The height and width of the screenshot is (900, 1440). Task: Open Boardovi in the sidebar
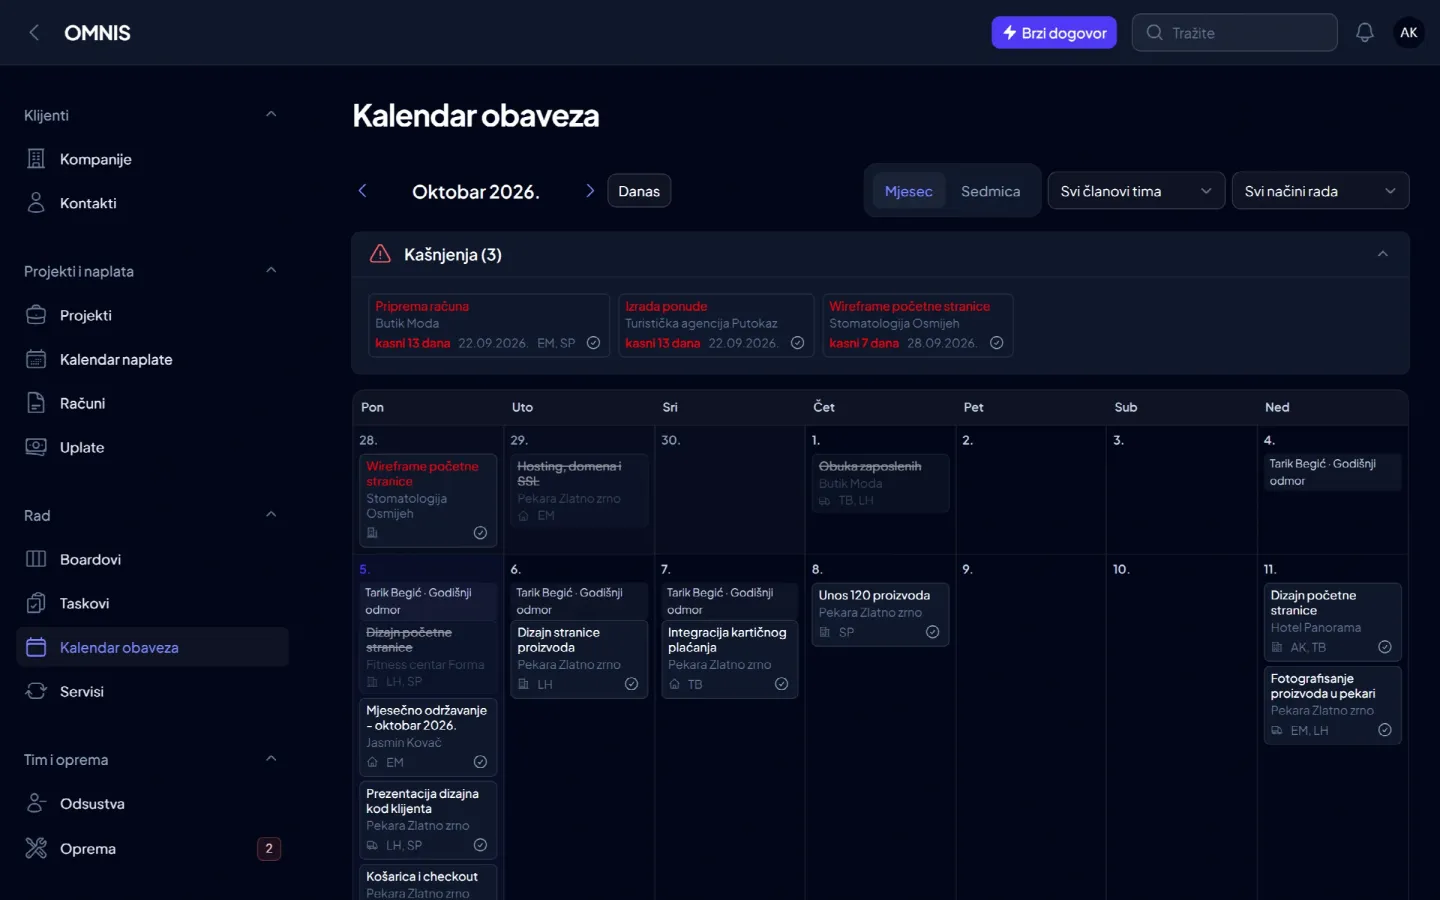tap(152, 559)
